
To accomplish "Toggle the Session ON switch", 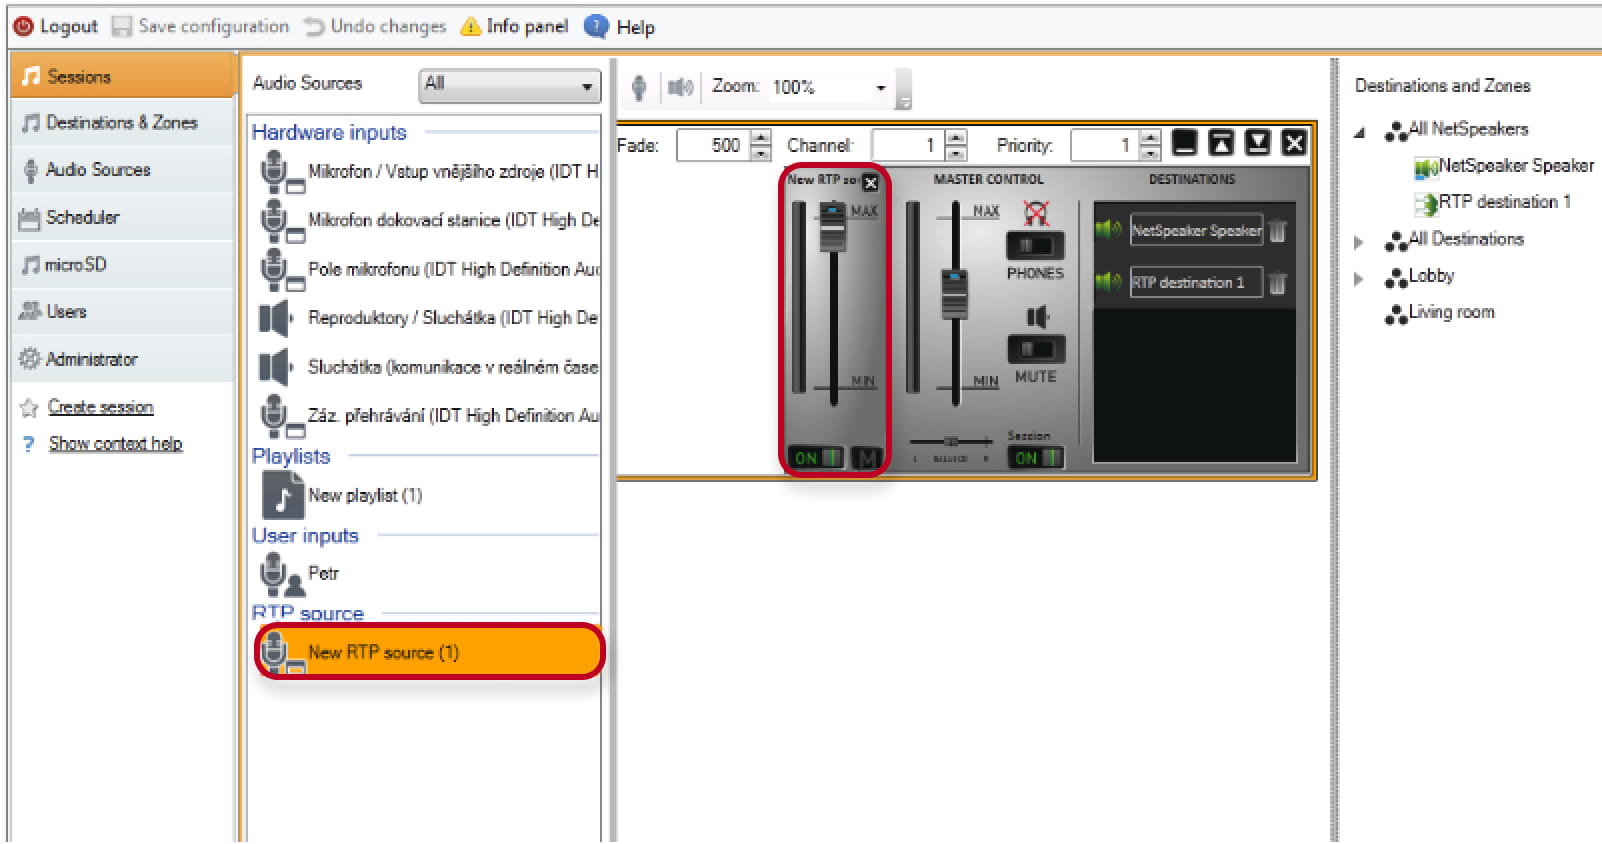I will click(x=1035, y=458).
